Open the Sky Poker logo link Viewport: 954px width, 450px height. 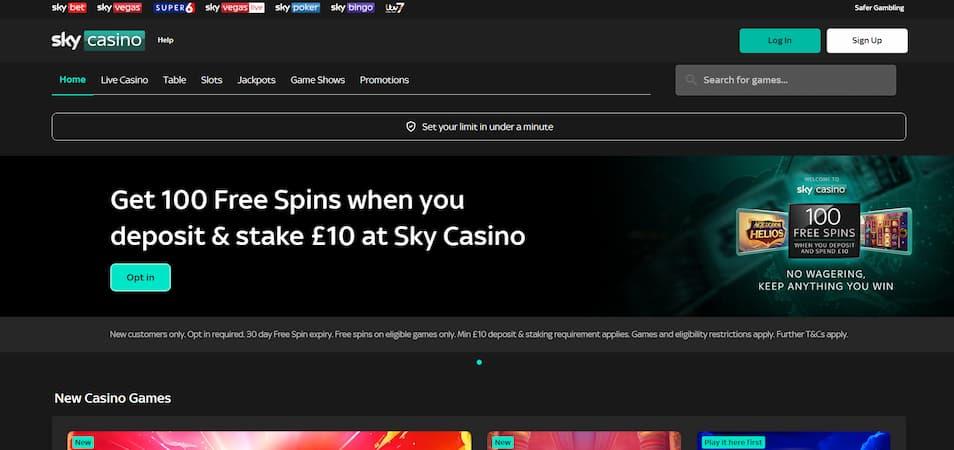(x=297, y=8)
